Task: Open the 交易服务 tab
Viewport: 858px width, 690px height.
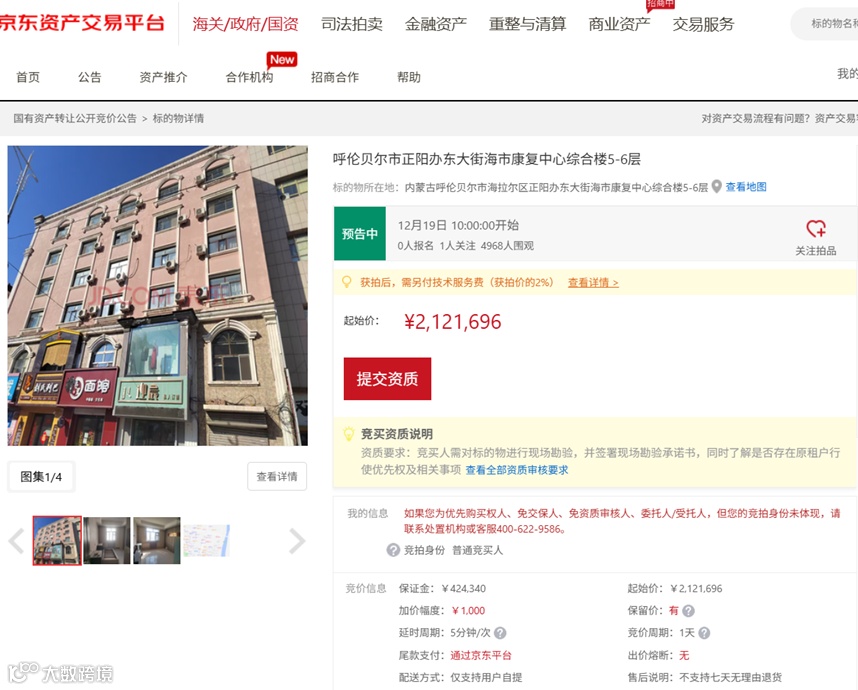Action: tap(703, 24)
